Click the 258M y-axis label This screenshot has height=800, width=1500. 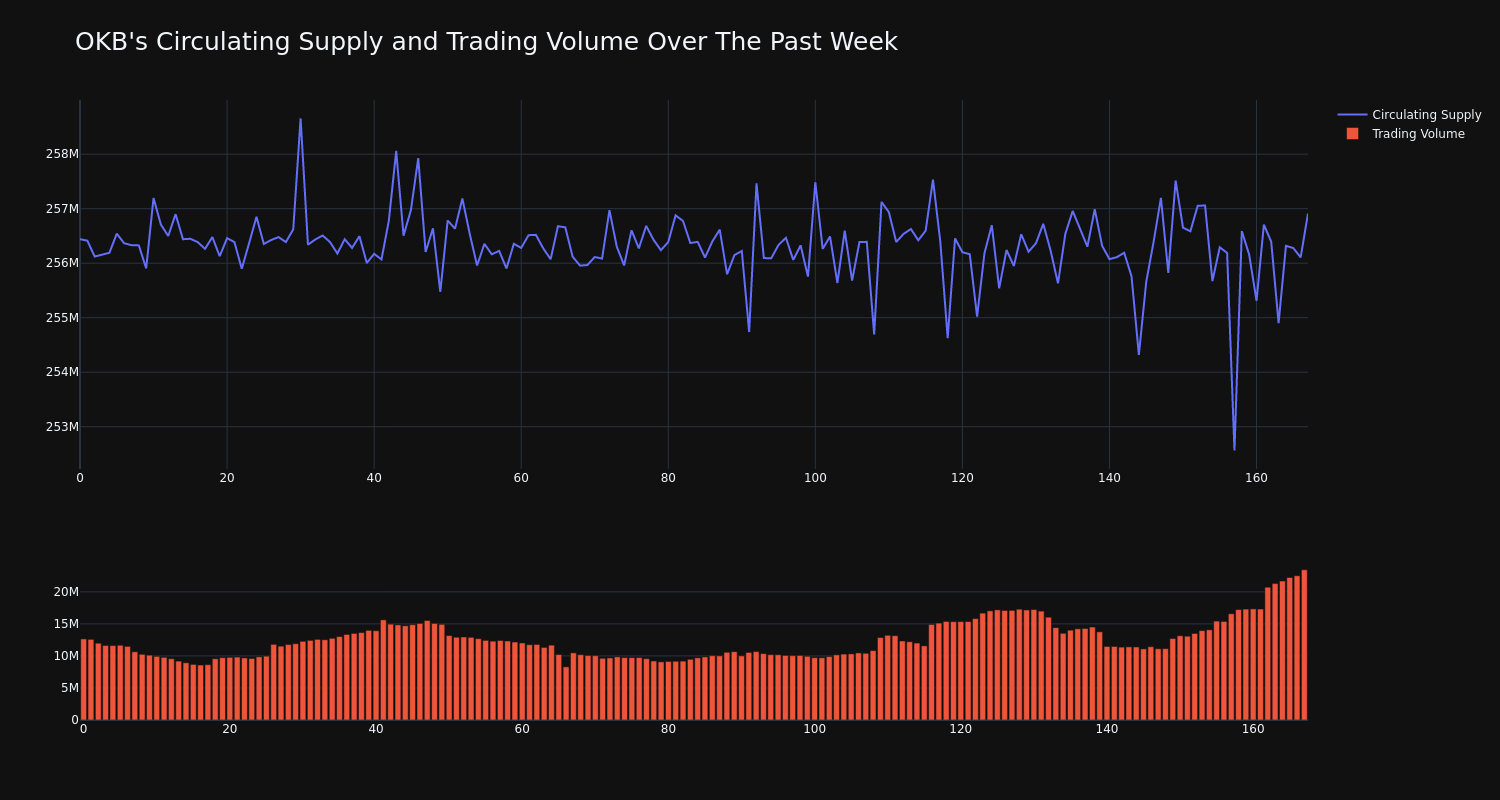[62, 154]
